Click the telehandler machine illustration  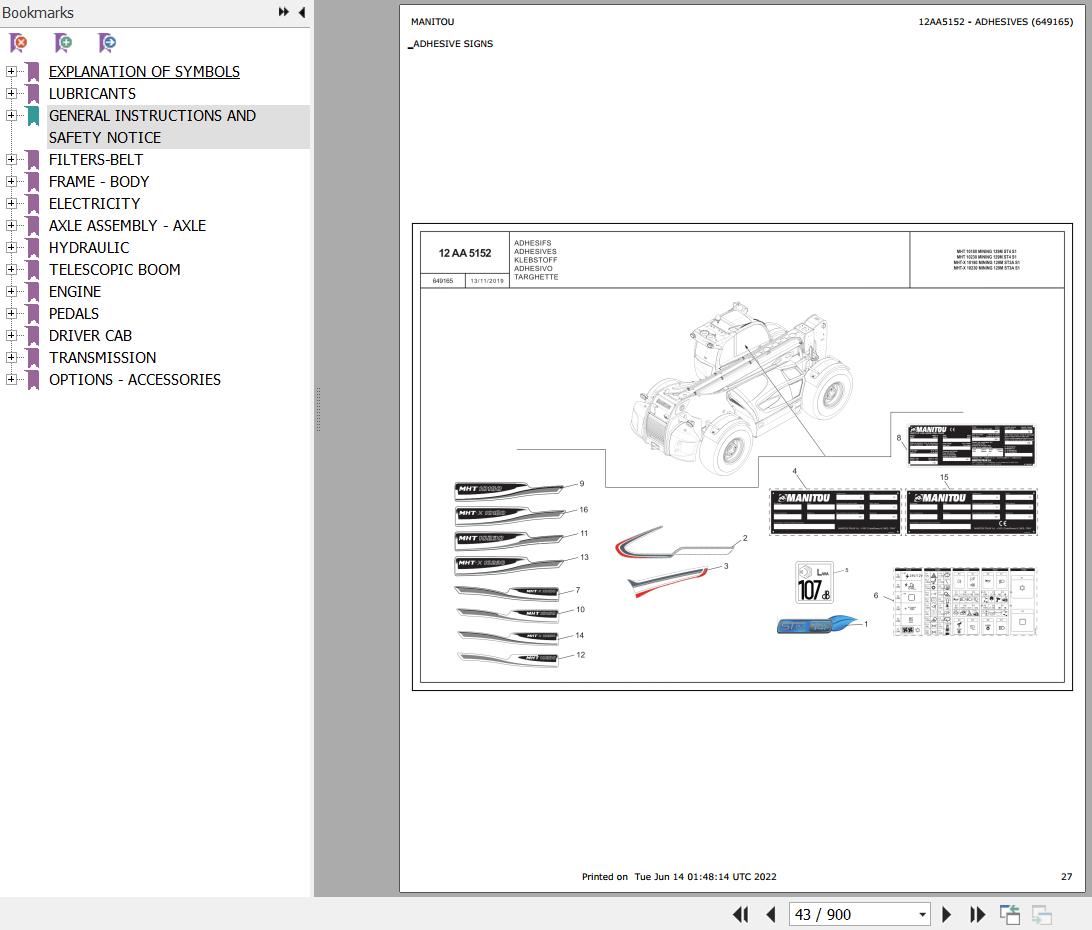pyautogui.click(x=741, y=387)
